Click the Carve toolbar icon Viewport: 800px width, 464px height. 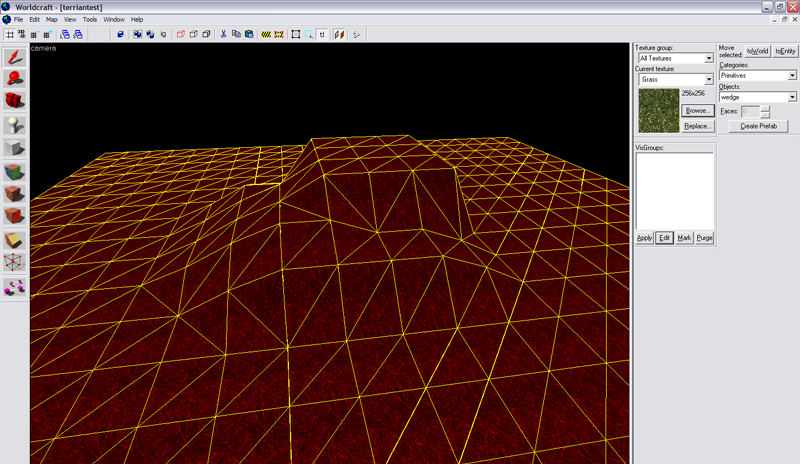point(120,34)
